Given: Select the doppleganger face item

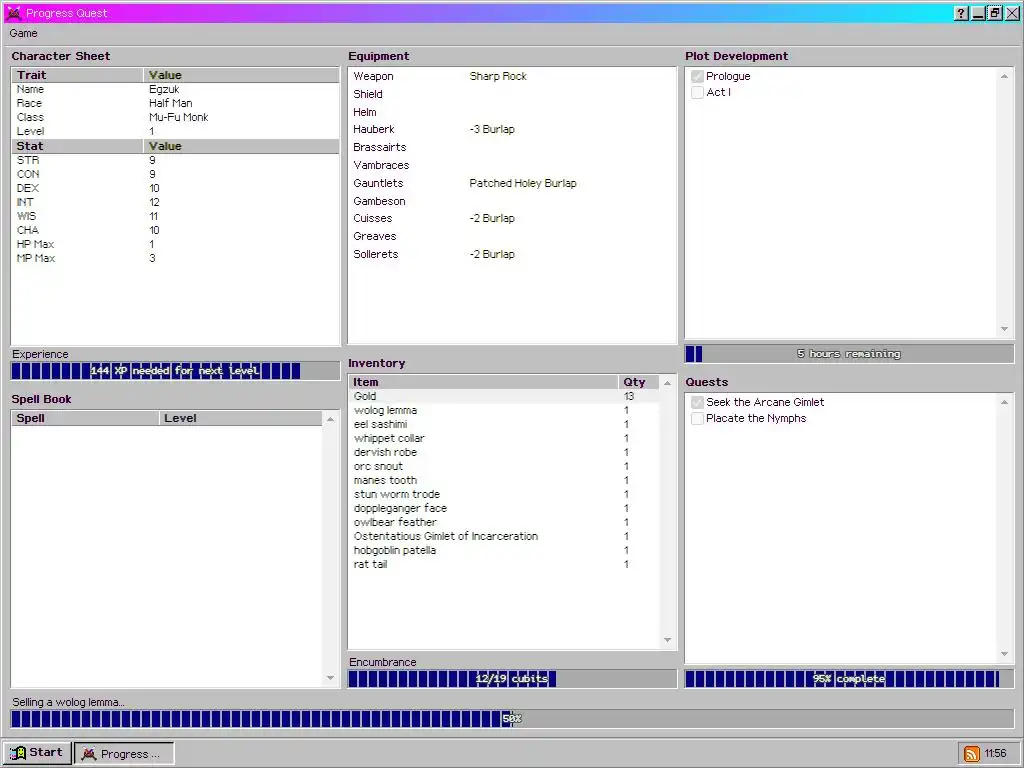Looking at the screenshot, I should 504,509.
